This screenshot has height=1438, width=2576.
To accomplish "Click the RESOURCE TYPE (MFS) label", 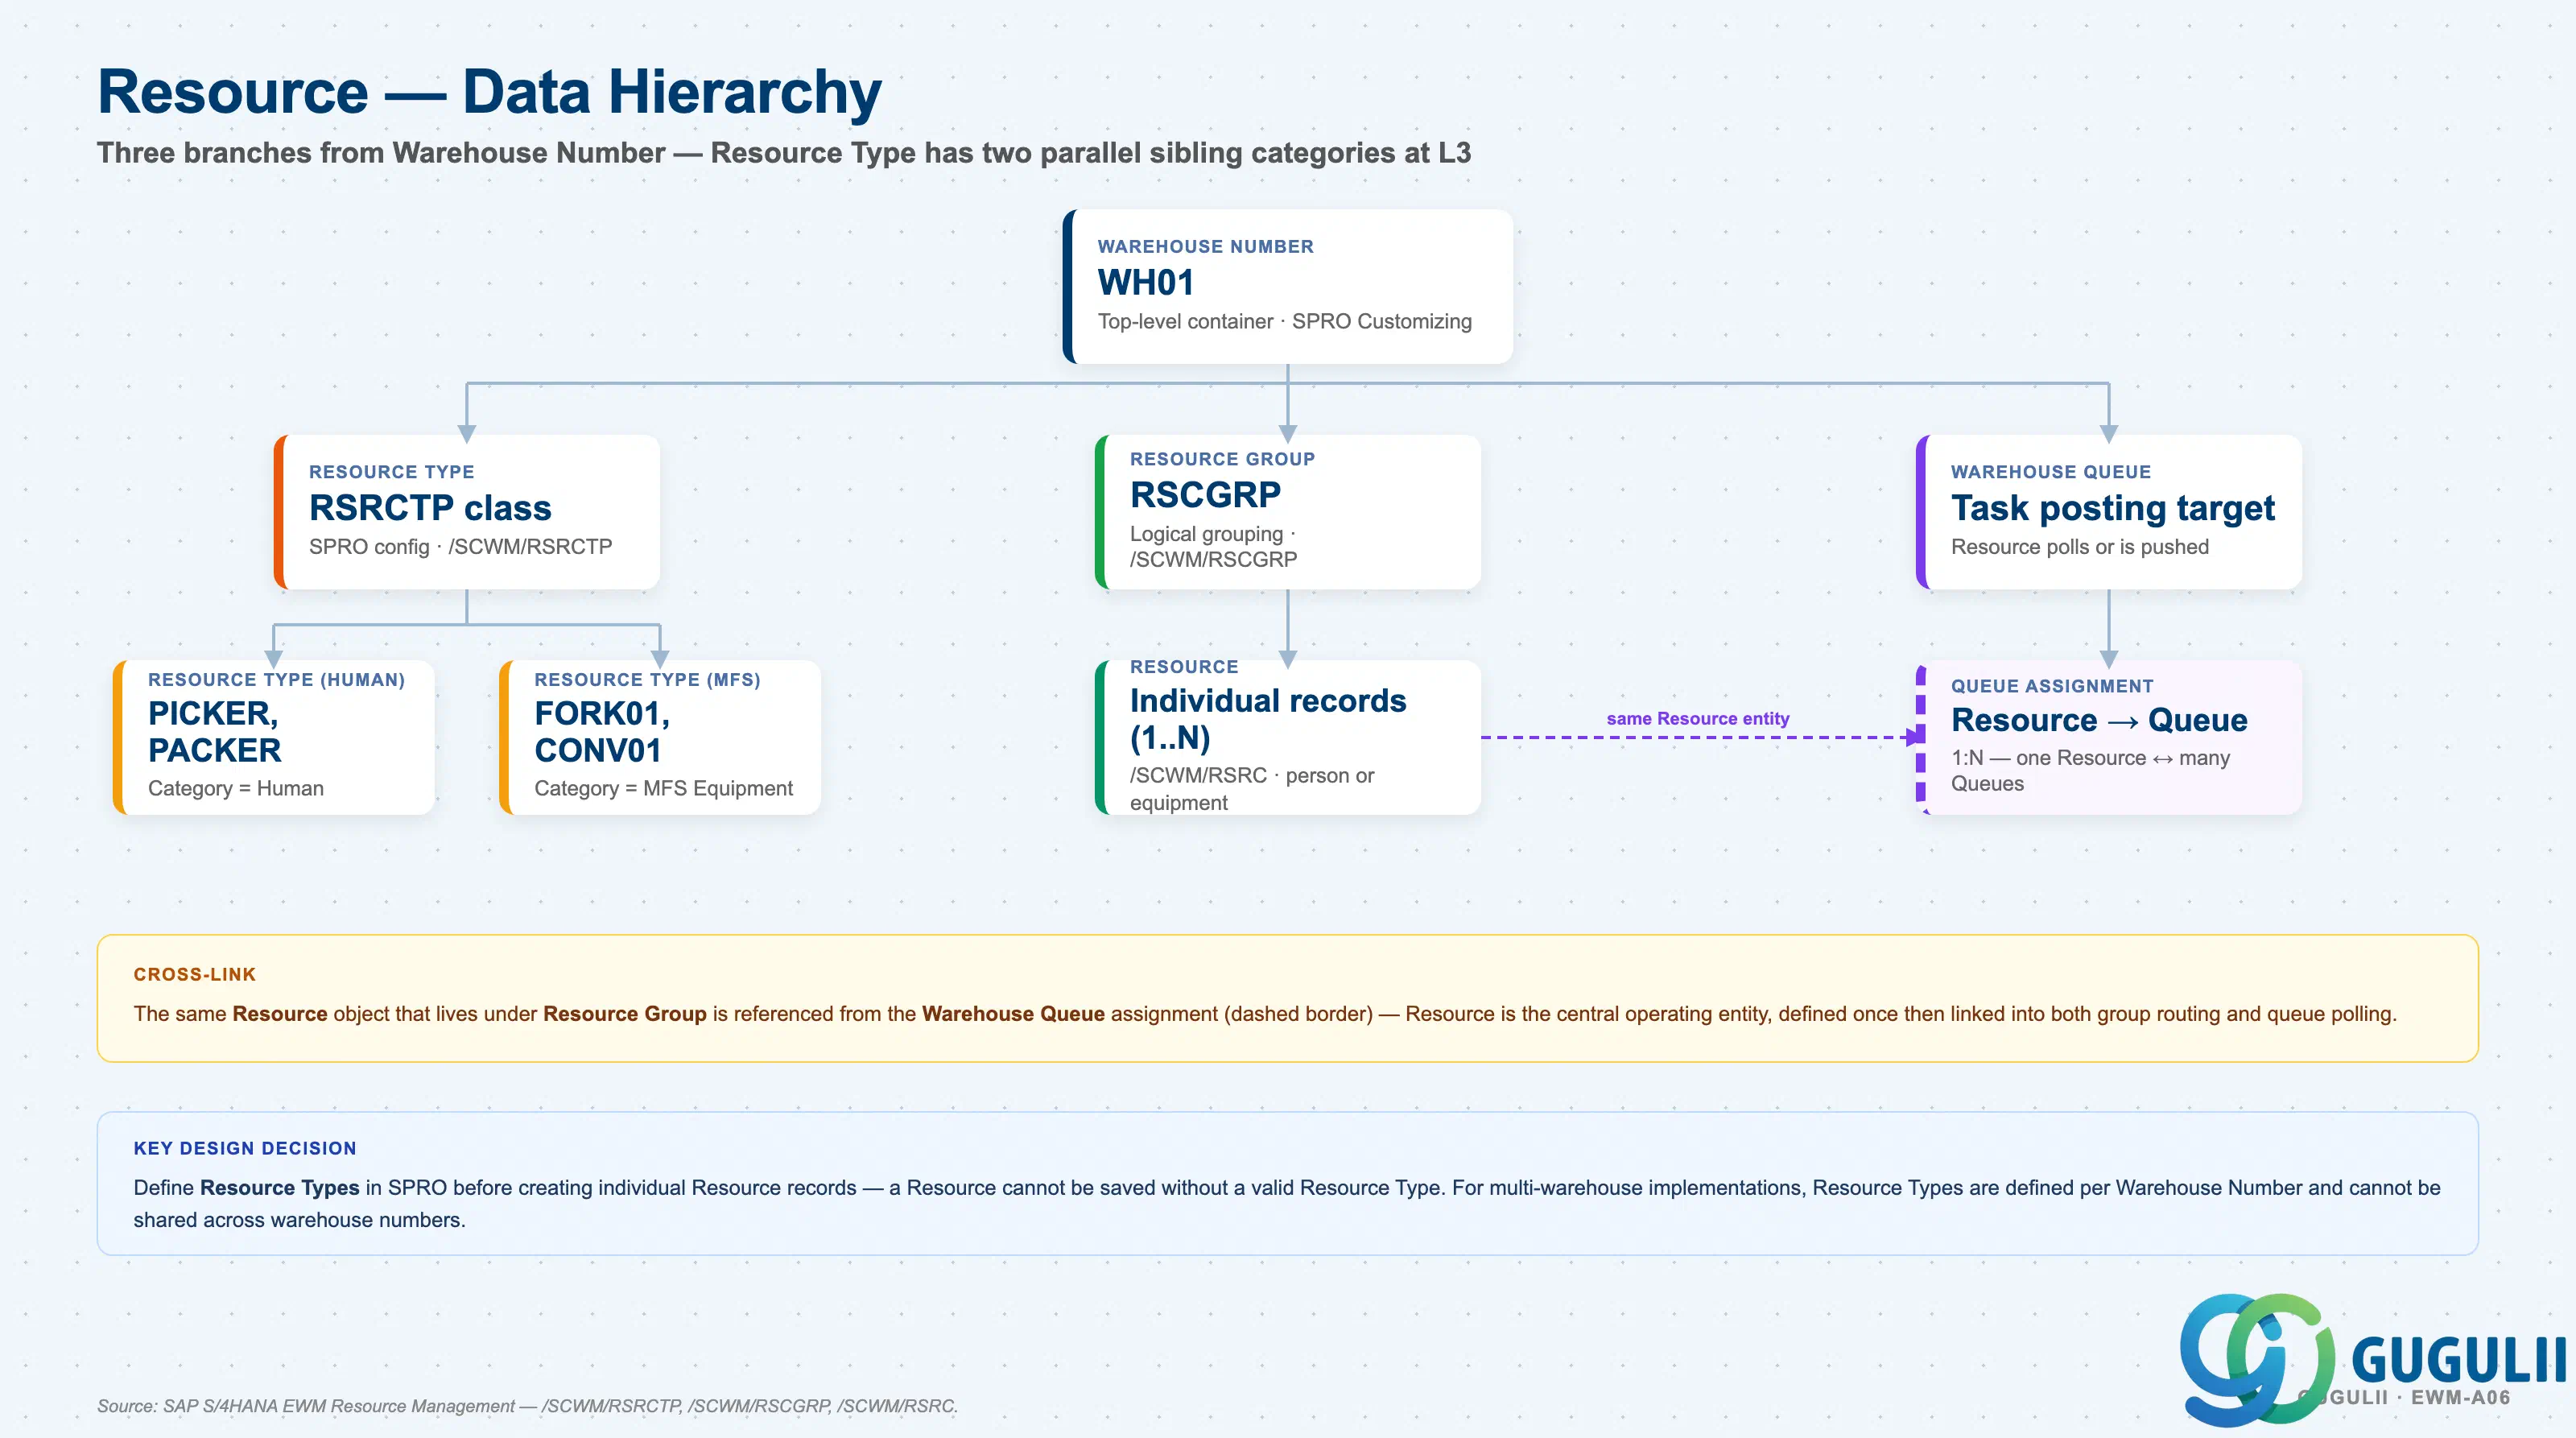I will pos(648,680).
